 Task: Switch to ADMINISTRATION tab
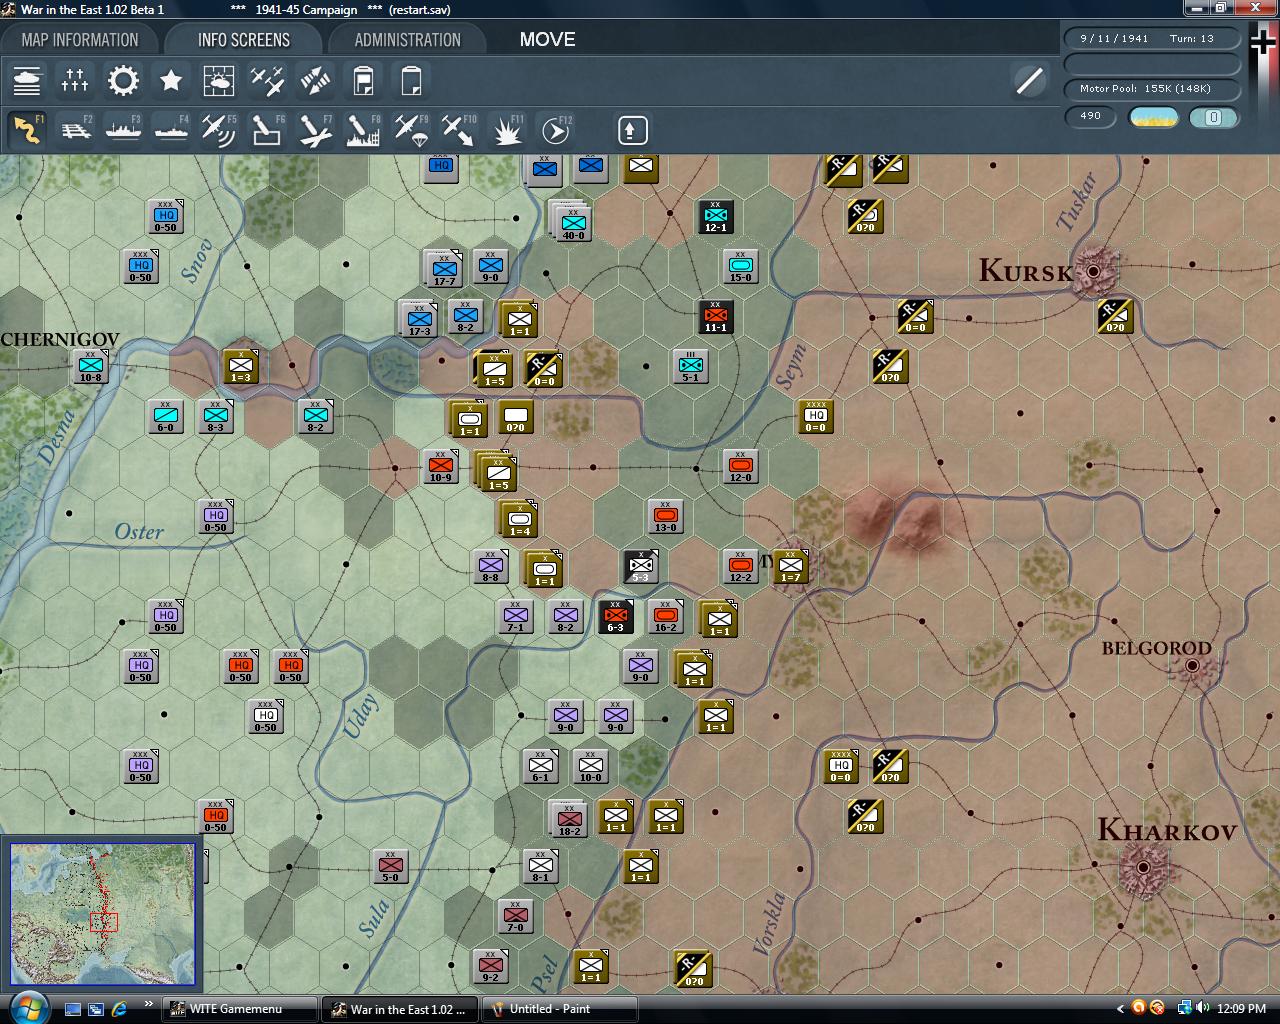(407, 40)
